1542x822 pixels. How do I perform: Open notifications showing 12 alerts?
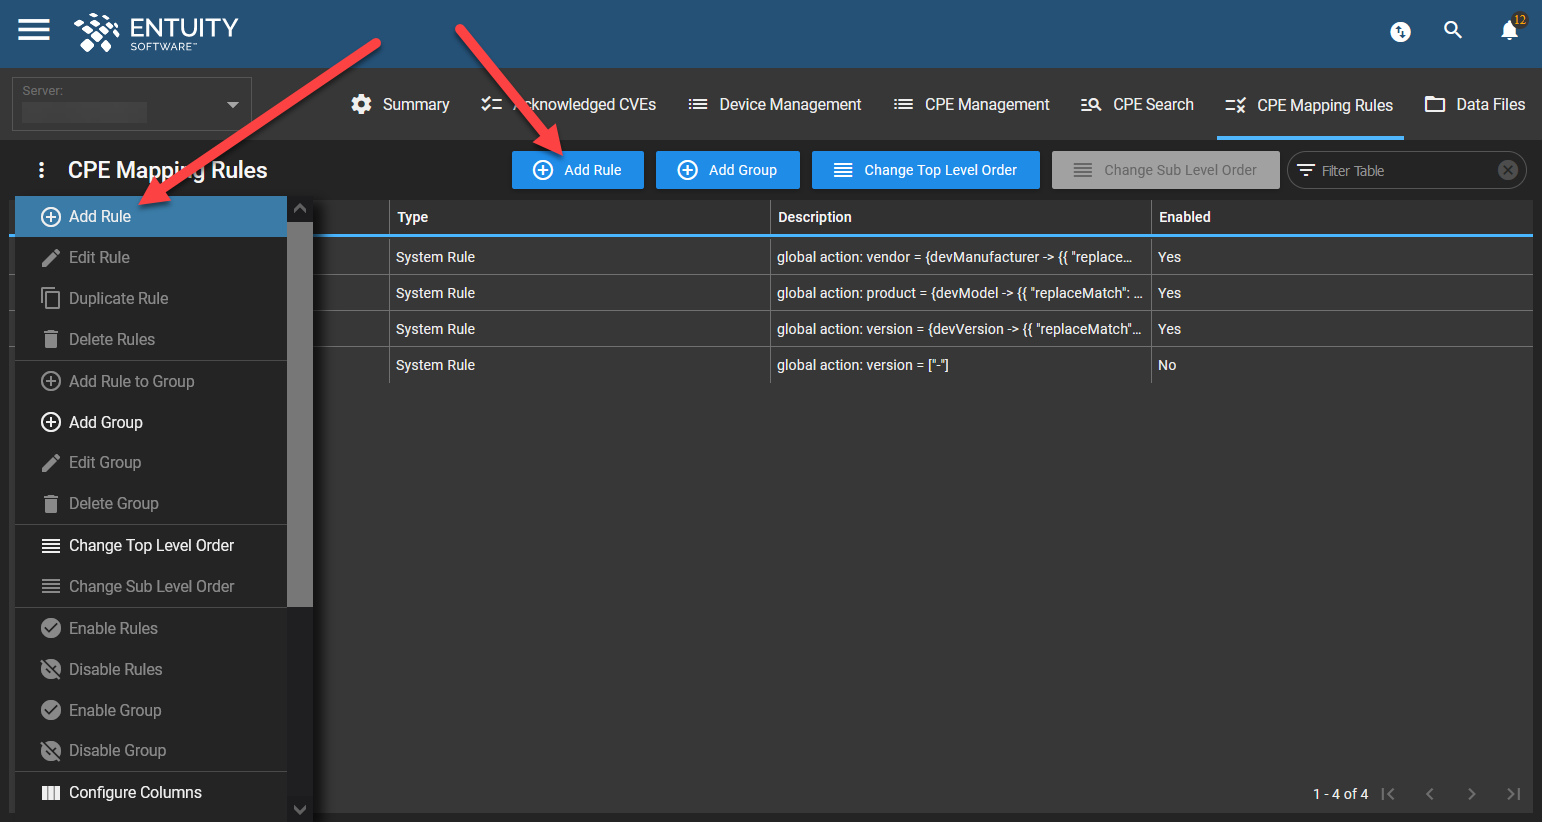(1508, 31)
